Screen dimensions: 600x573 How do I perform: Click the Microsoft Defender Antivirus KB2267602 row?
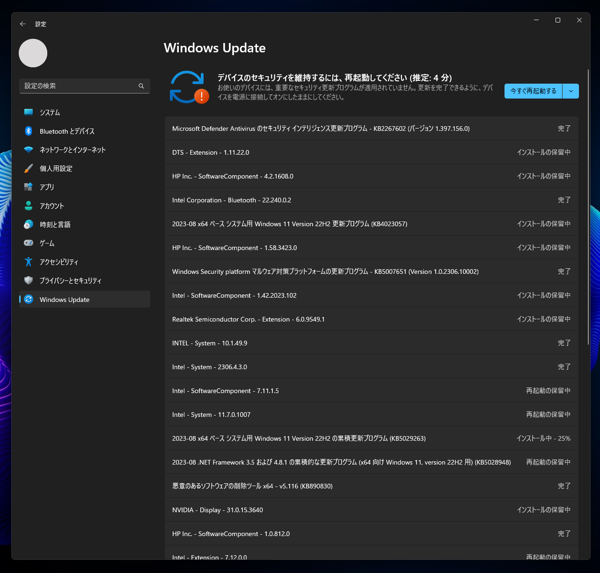[x=371, y=129]
